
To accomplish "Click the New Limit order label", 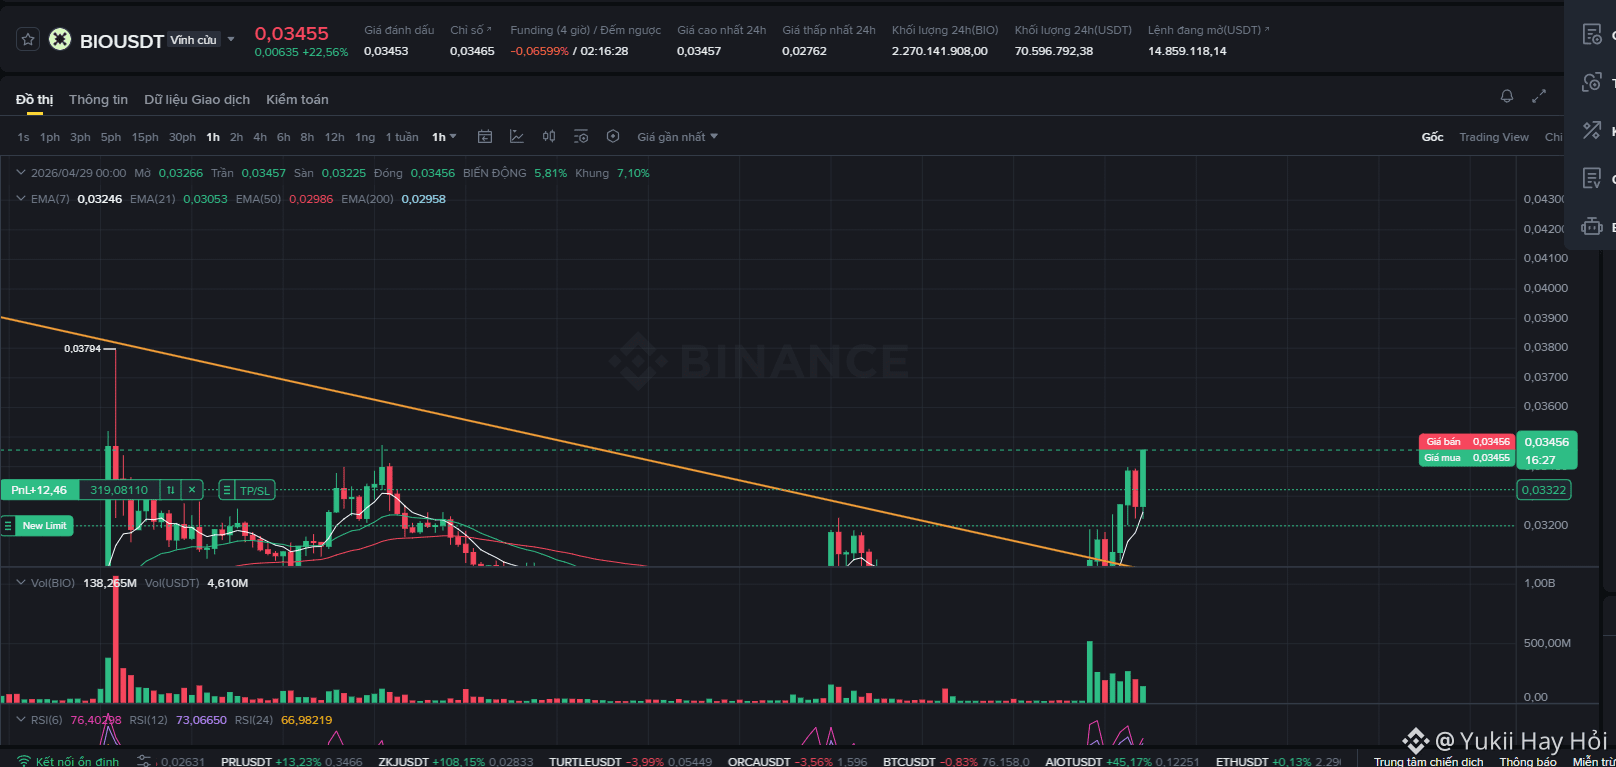I will pyautogui.click(x=45, y=526).
